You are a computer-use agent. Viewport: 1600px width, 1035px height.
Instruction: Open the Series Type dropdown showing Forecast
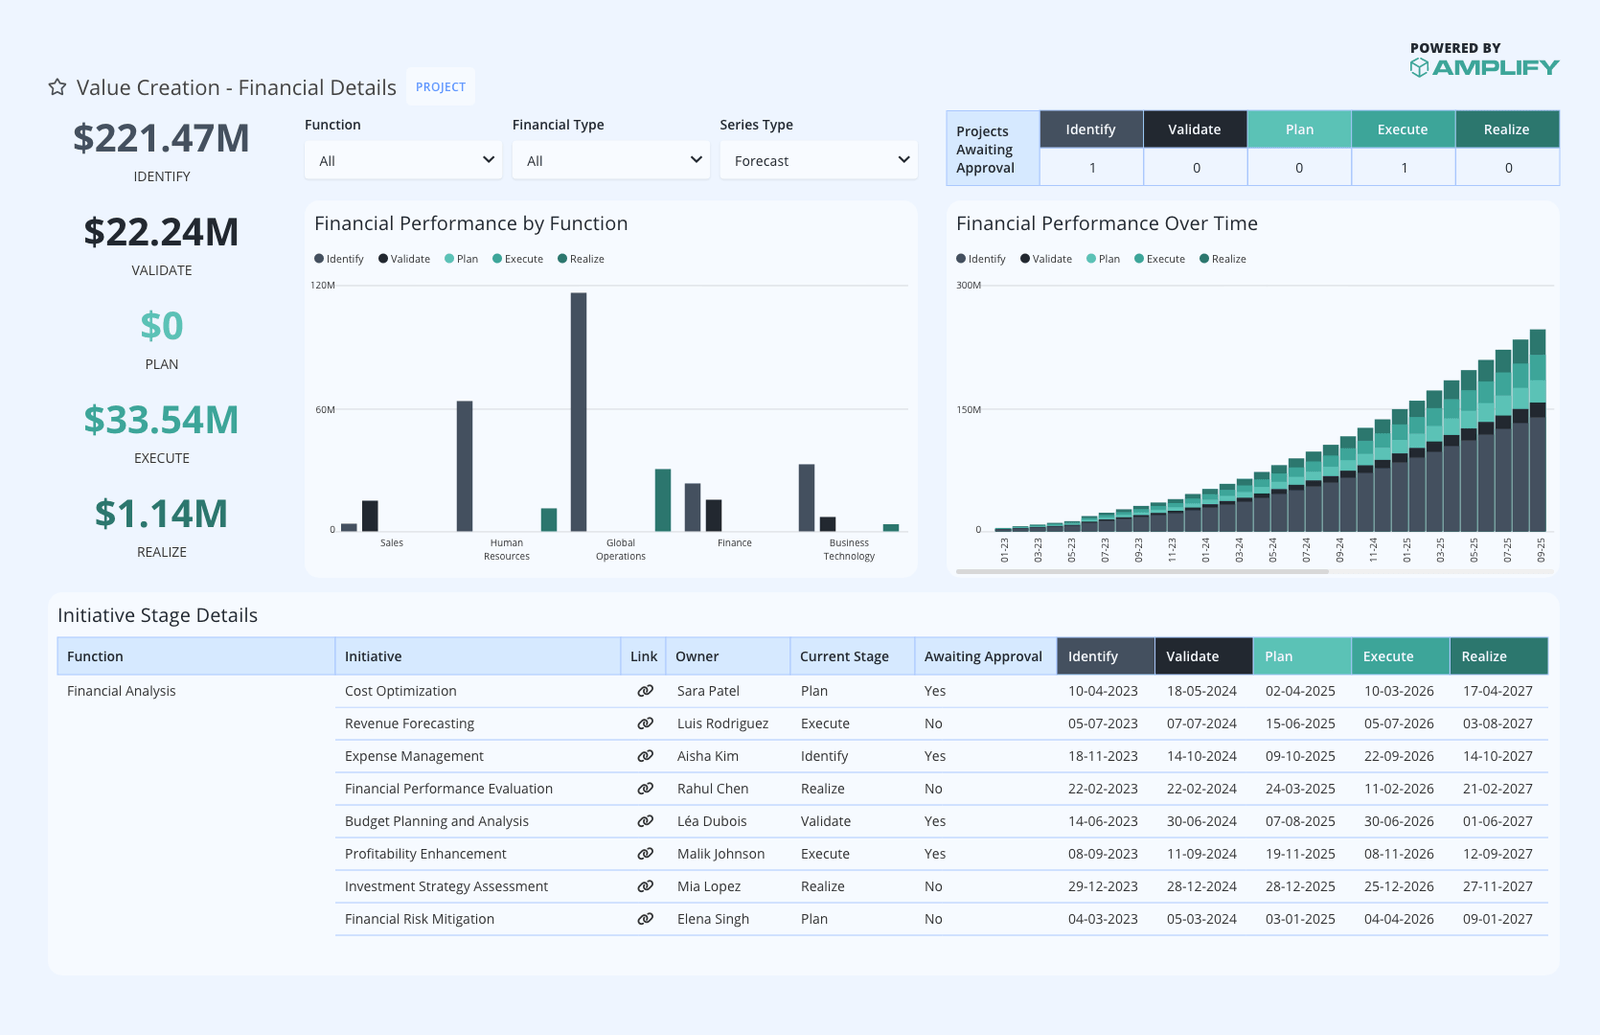[x=818, y=160]
